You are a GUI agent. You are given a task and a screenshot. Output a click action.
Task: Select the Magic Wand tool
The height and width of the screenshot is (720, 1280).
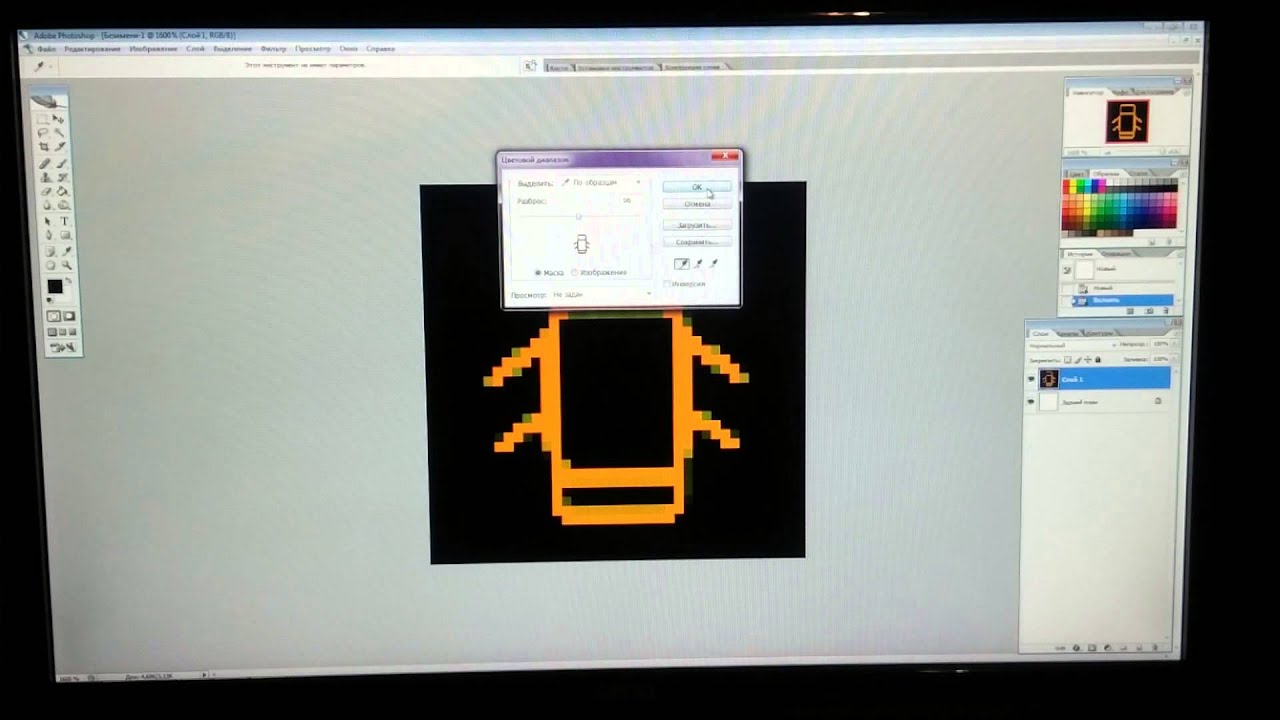coord(60,132)
